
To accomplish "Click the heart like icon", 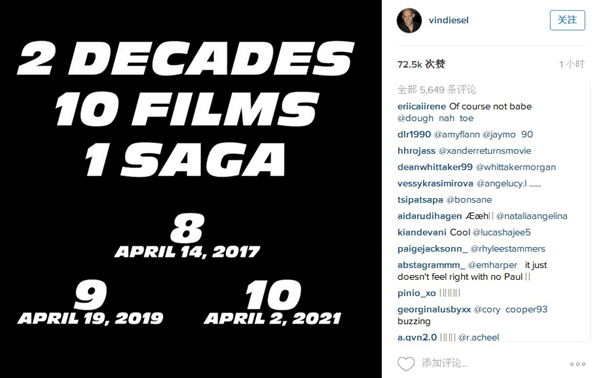I will (406, 363).
